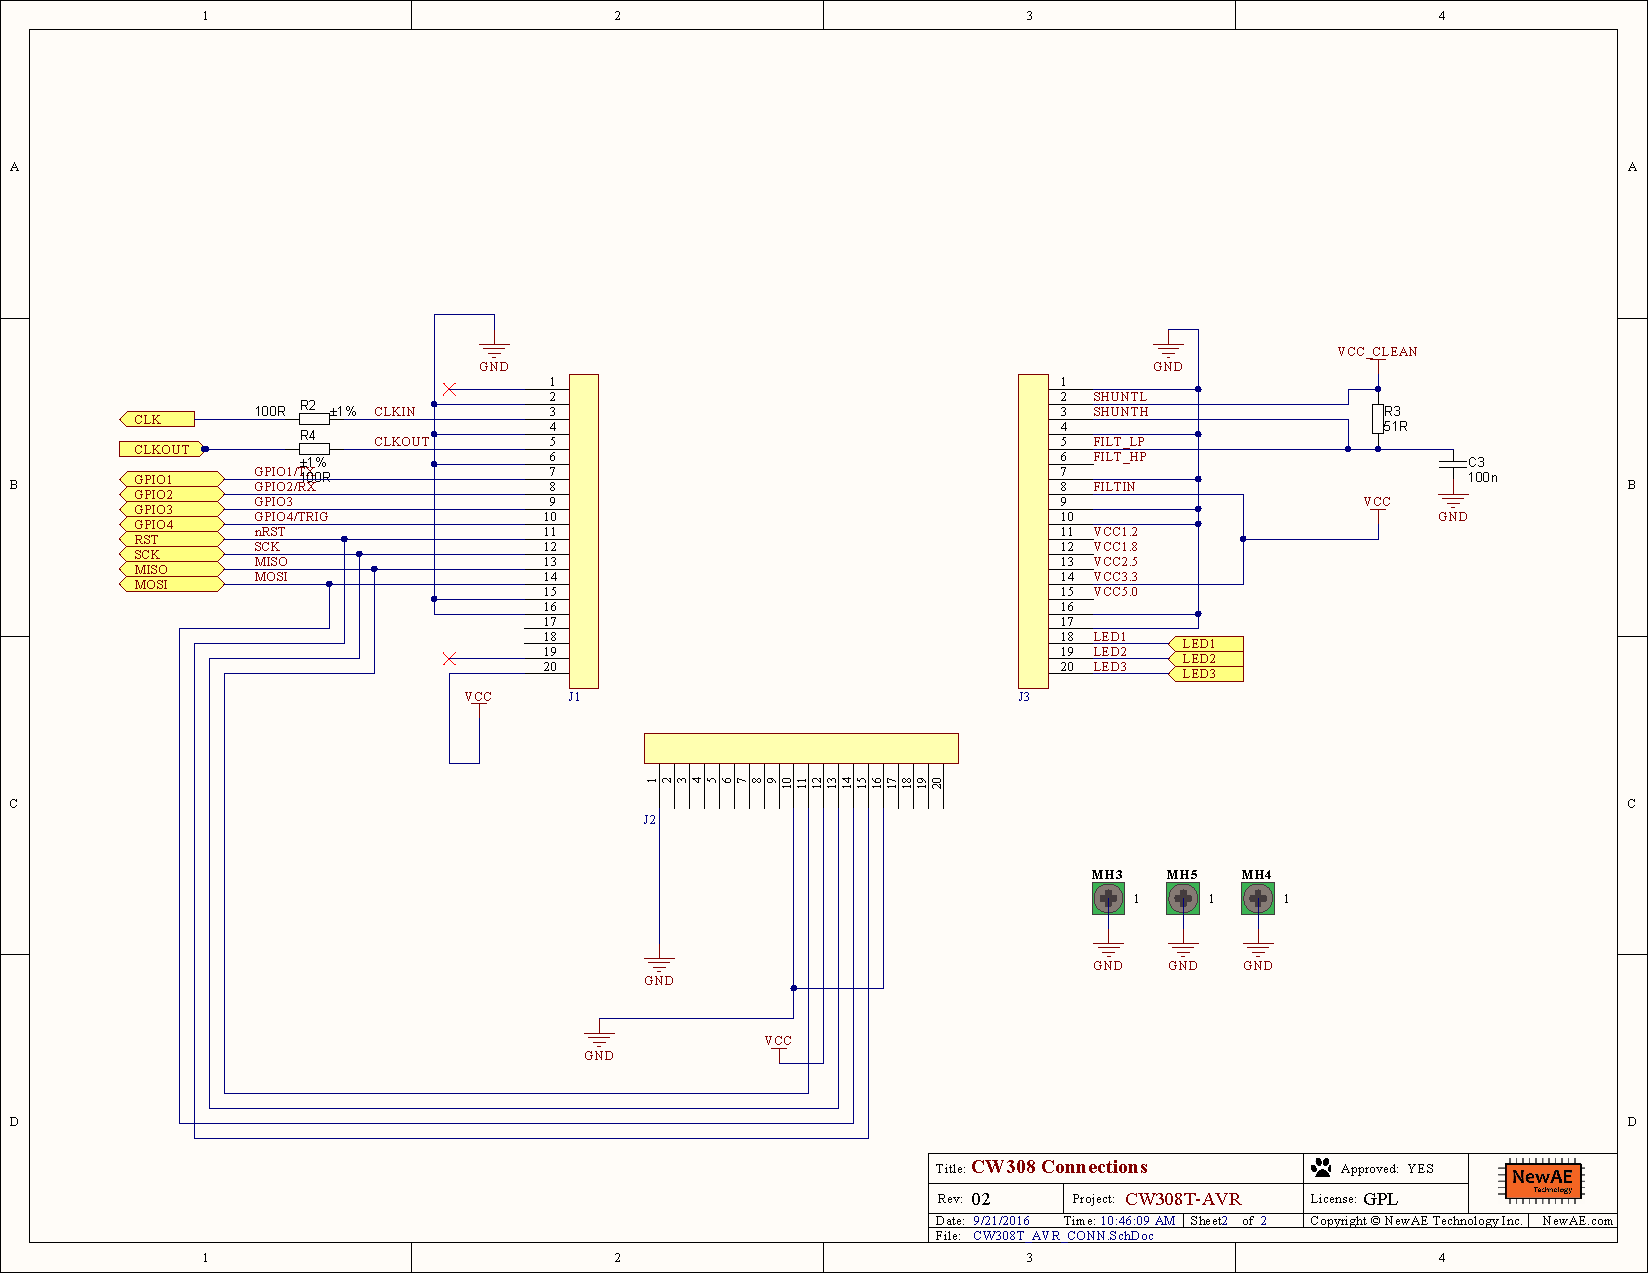Image resolution: width=1650 pixels, height=1275 pixels.
Task: Click the CLKIN net label
Action: [x=395, y=412]
